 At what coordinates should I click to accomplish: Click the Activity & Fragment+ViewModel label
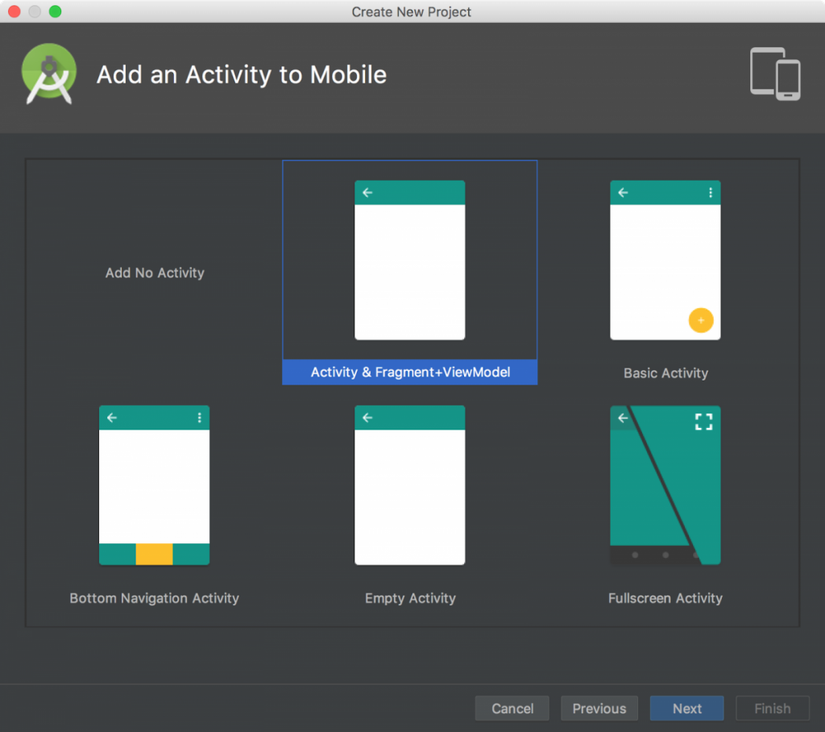[410, 372]
